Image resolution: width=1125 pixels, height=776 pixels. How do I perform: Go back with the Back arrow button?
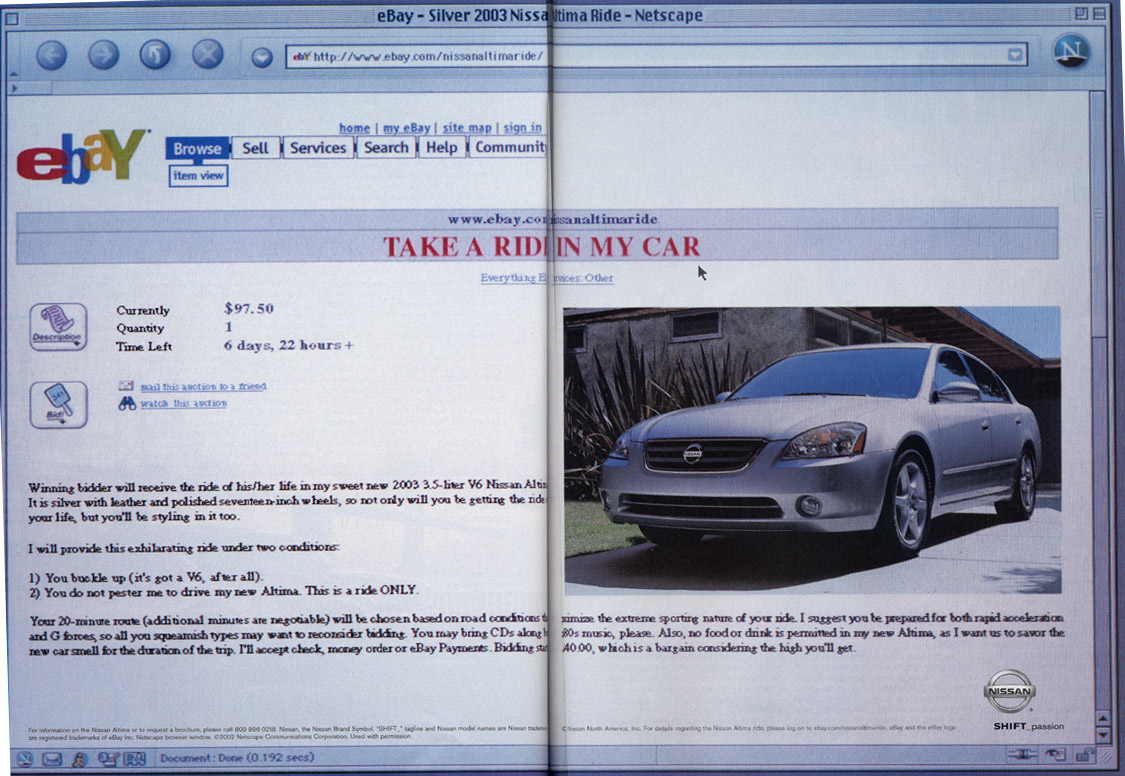[x=52, y=55]
